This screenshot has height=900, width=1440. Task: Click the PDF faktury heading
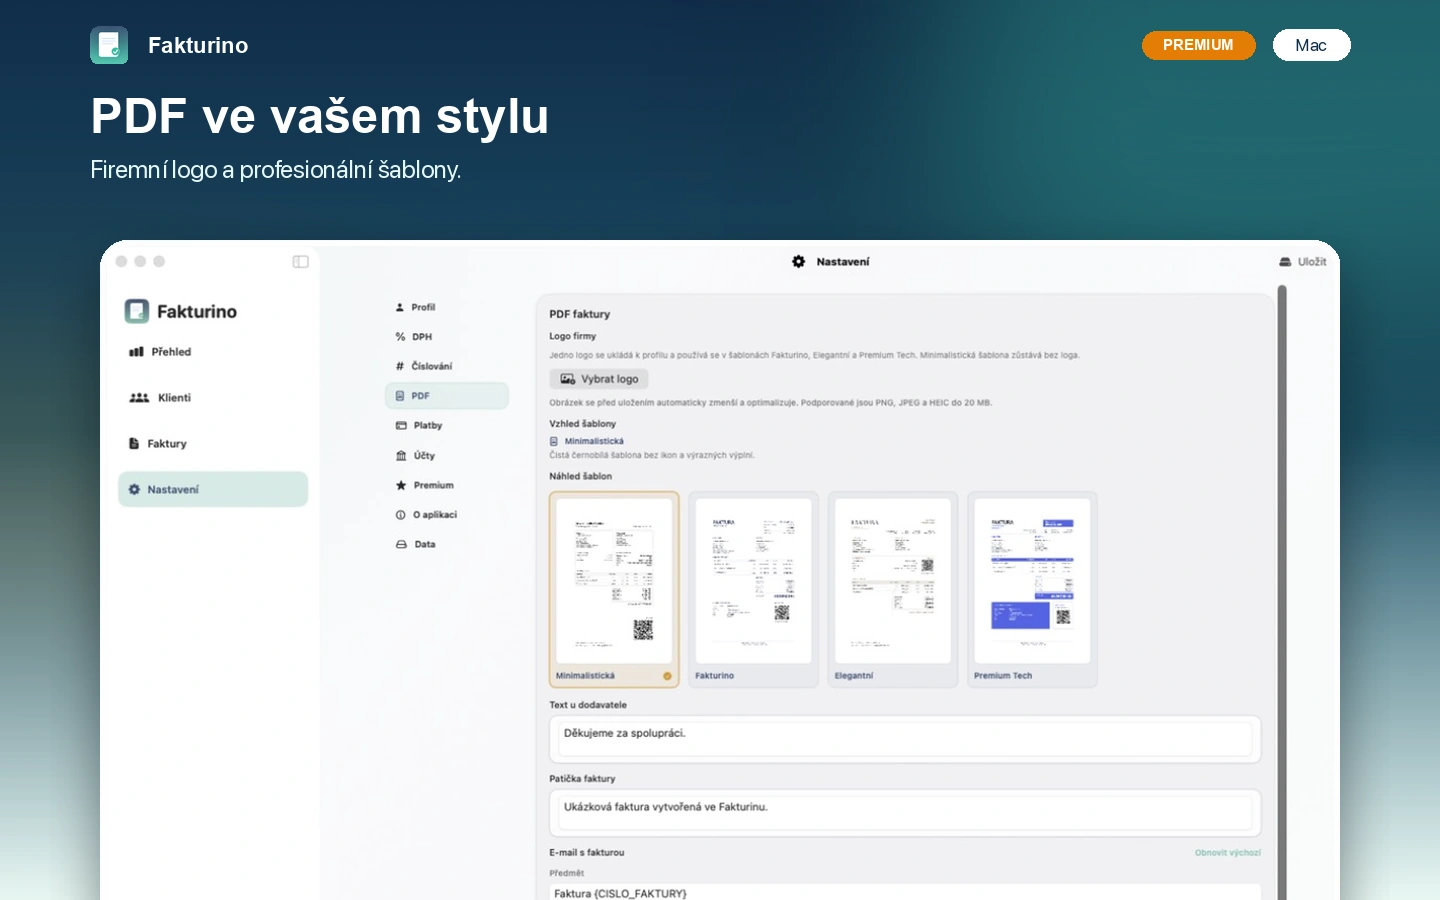click(x=580, y=314)
